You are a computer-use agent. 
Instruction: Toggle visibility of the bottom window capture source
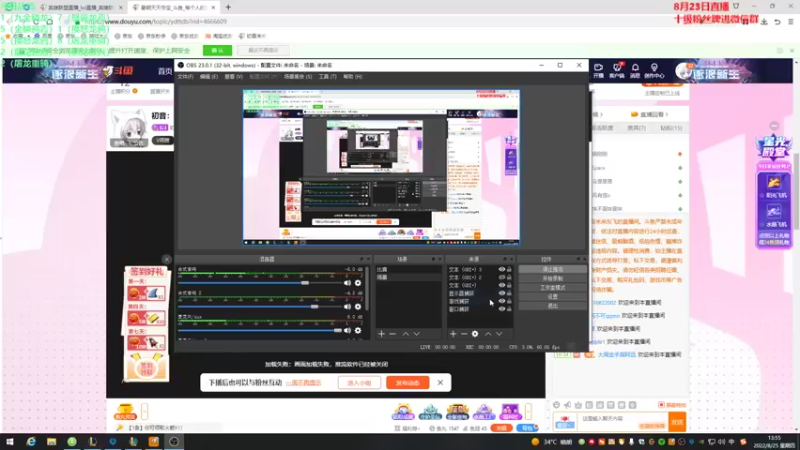pyautogui.click(x=502, y=309)
